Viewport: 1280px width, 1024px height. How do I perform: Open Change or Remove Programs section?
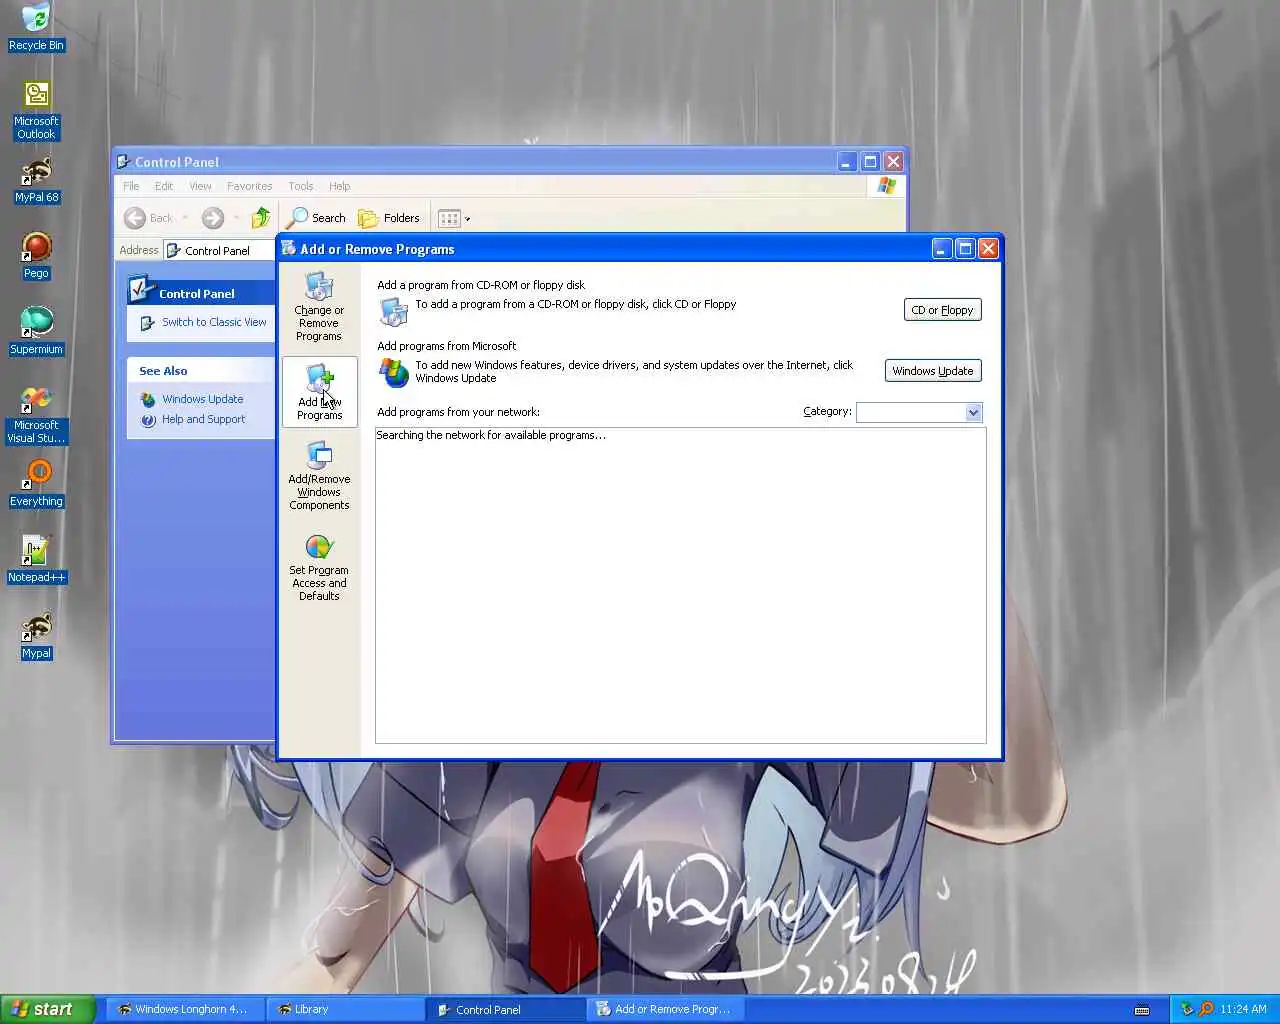click(x=319, y=306)
